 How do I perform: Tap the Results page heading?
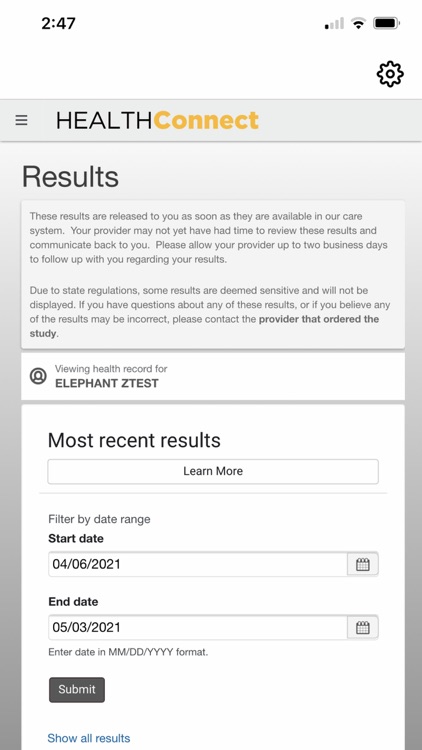click(70, 176)
